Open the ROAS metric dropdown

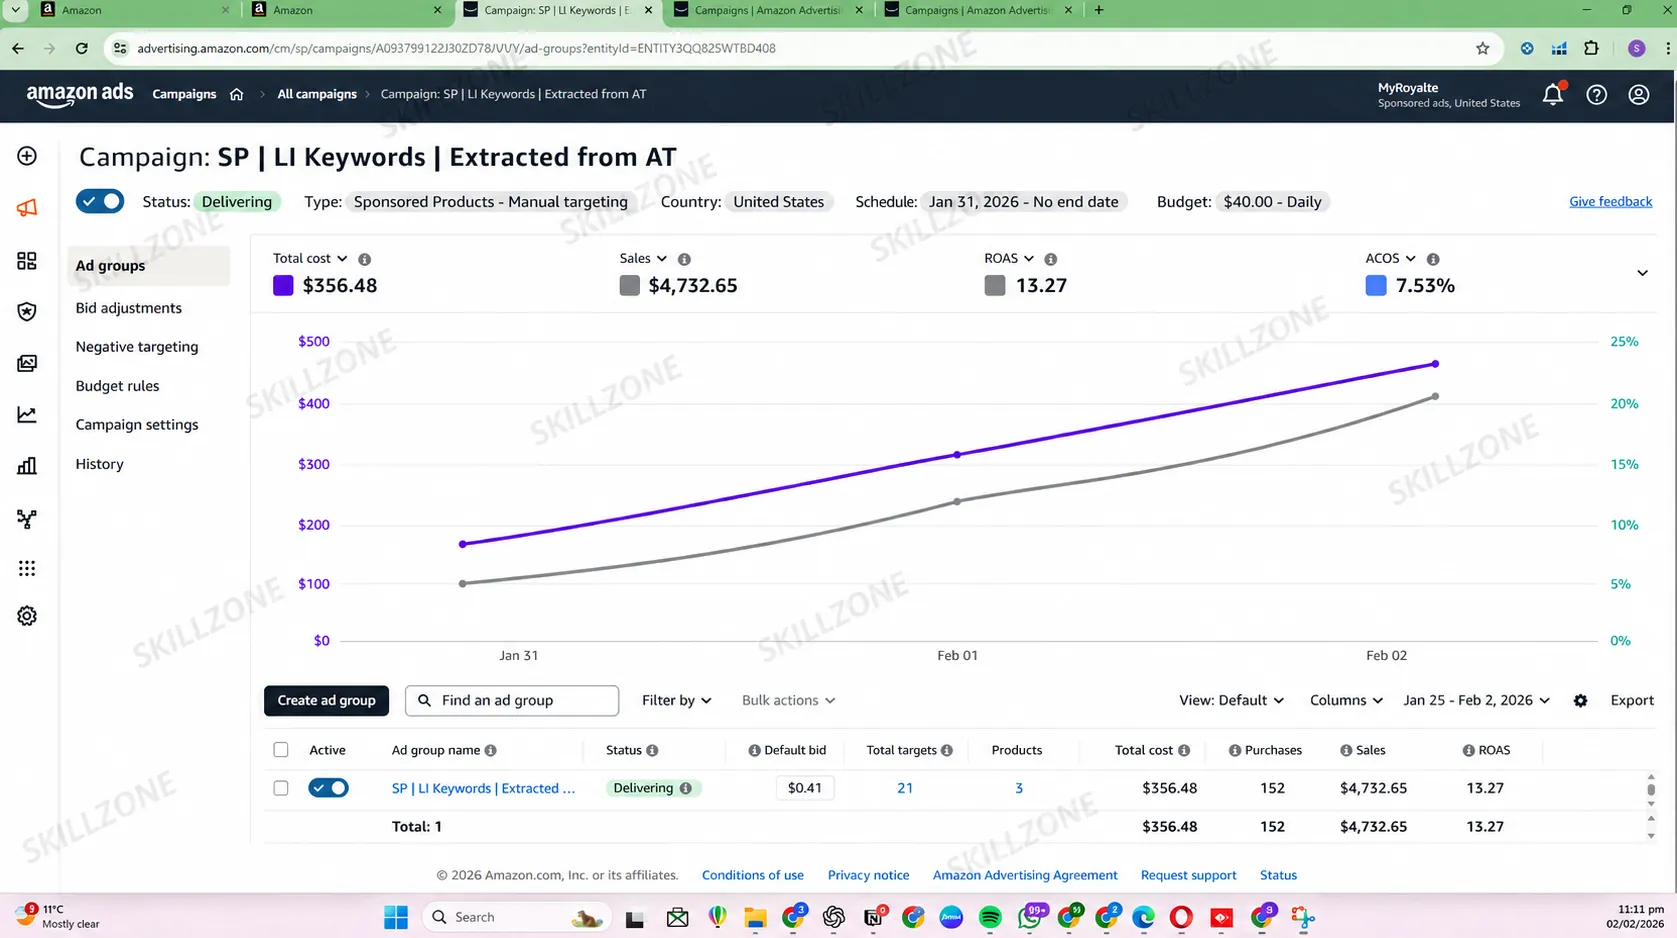tap(1009, 258)
